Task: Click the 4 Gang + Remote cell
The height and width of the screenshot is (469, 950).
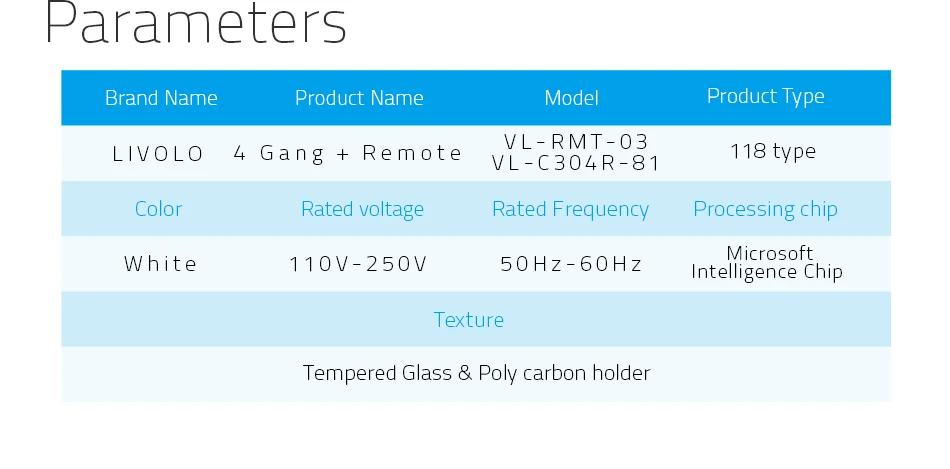Action: [348, 153]
